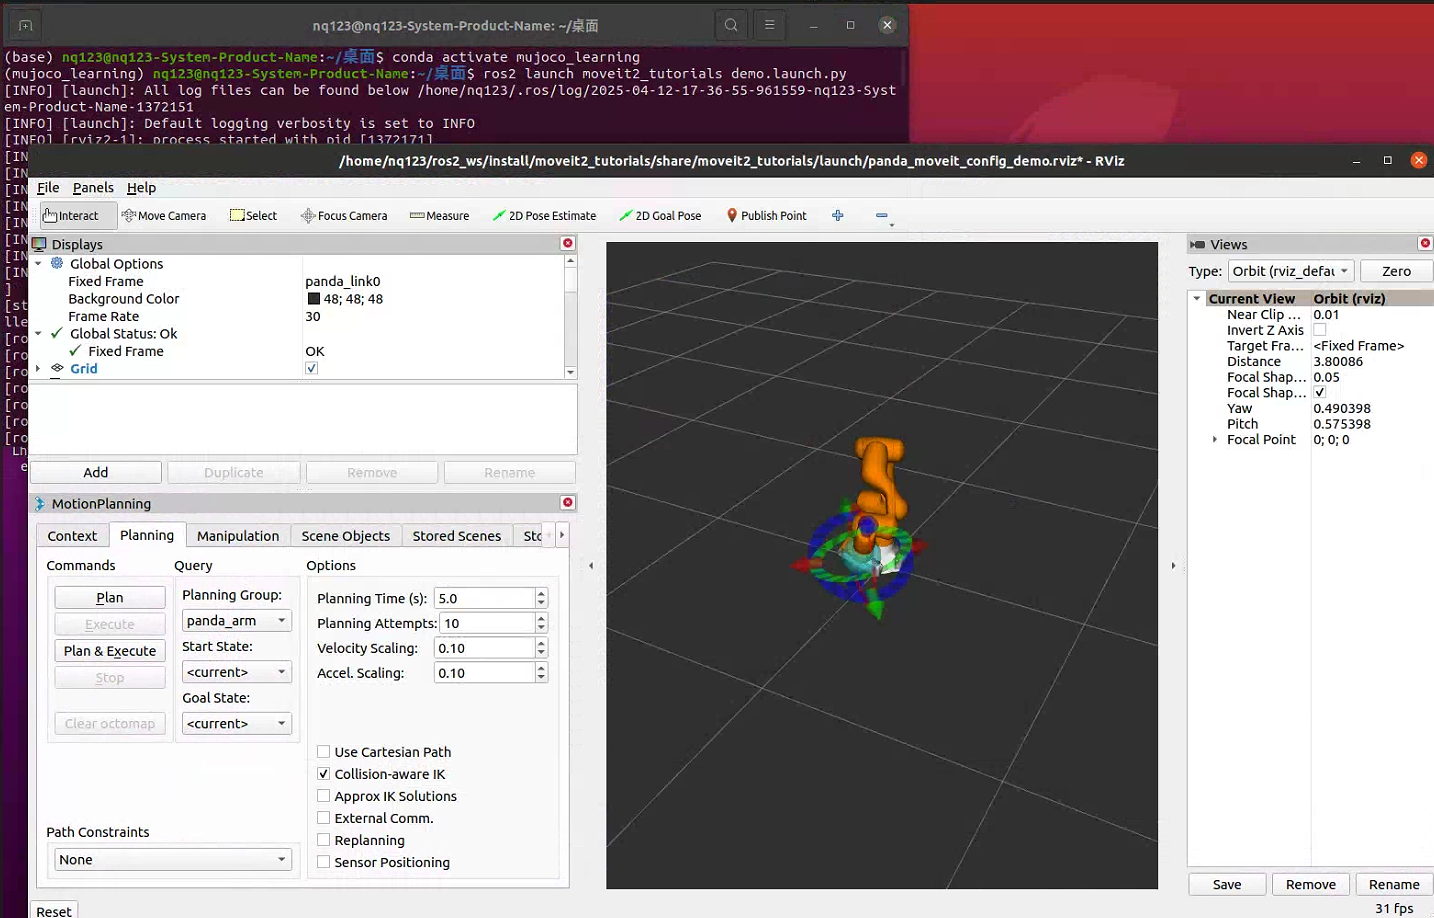Uncheck Collision-aware IK
This screenshot has width=1434, height=918.
[x=324, y=774]
